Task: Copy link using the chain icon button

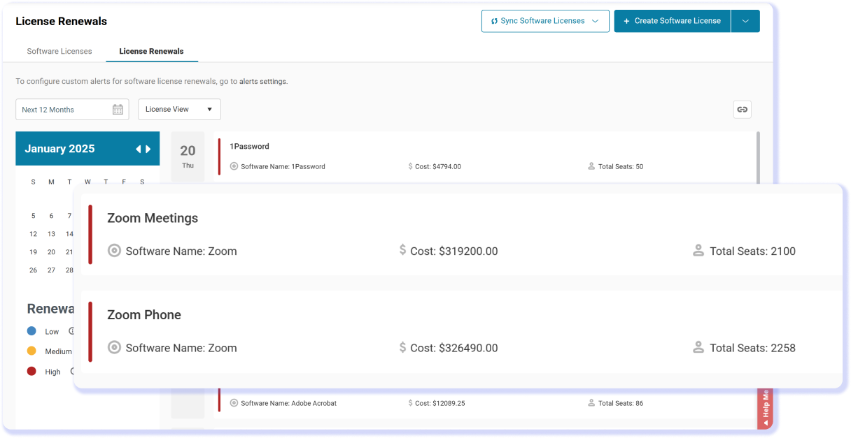Action: (x=742, y=109)
